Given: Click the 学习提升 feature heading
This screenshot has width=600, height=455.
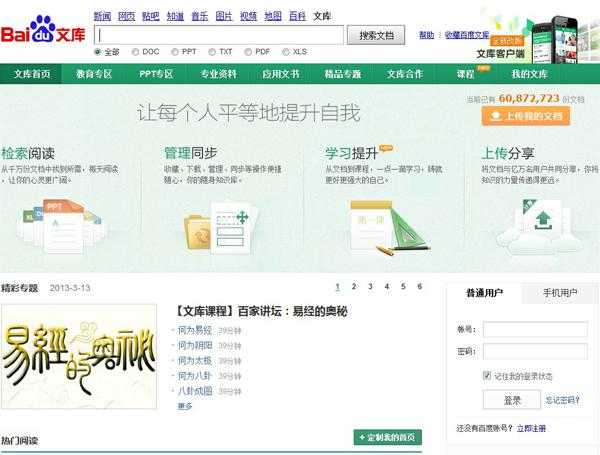Looking at the screenshot, I should pyautogui.click(x=351, y=153).
